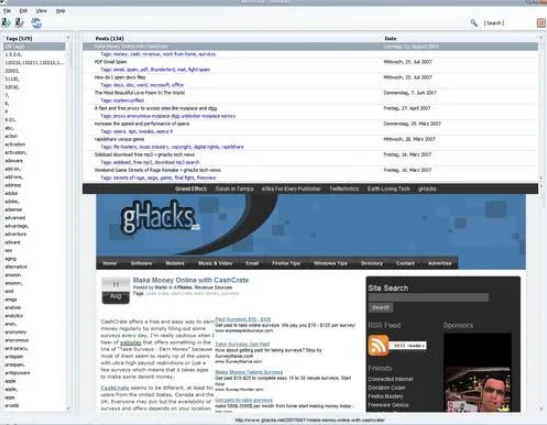The height and width of the screenshot is (425, 547).
Task: Click the magnifying glass search icon
Action: pos(474,23)
